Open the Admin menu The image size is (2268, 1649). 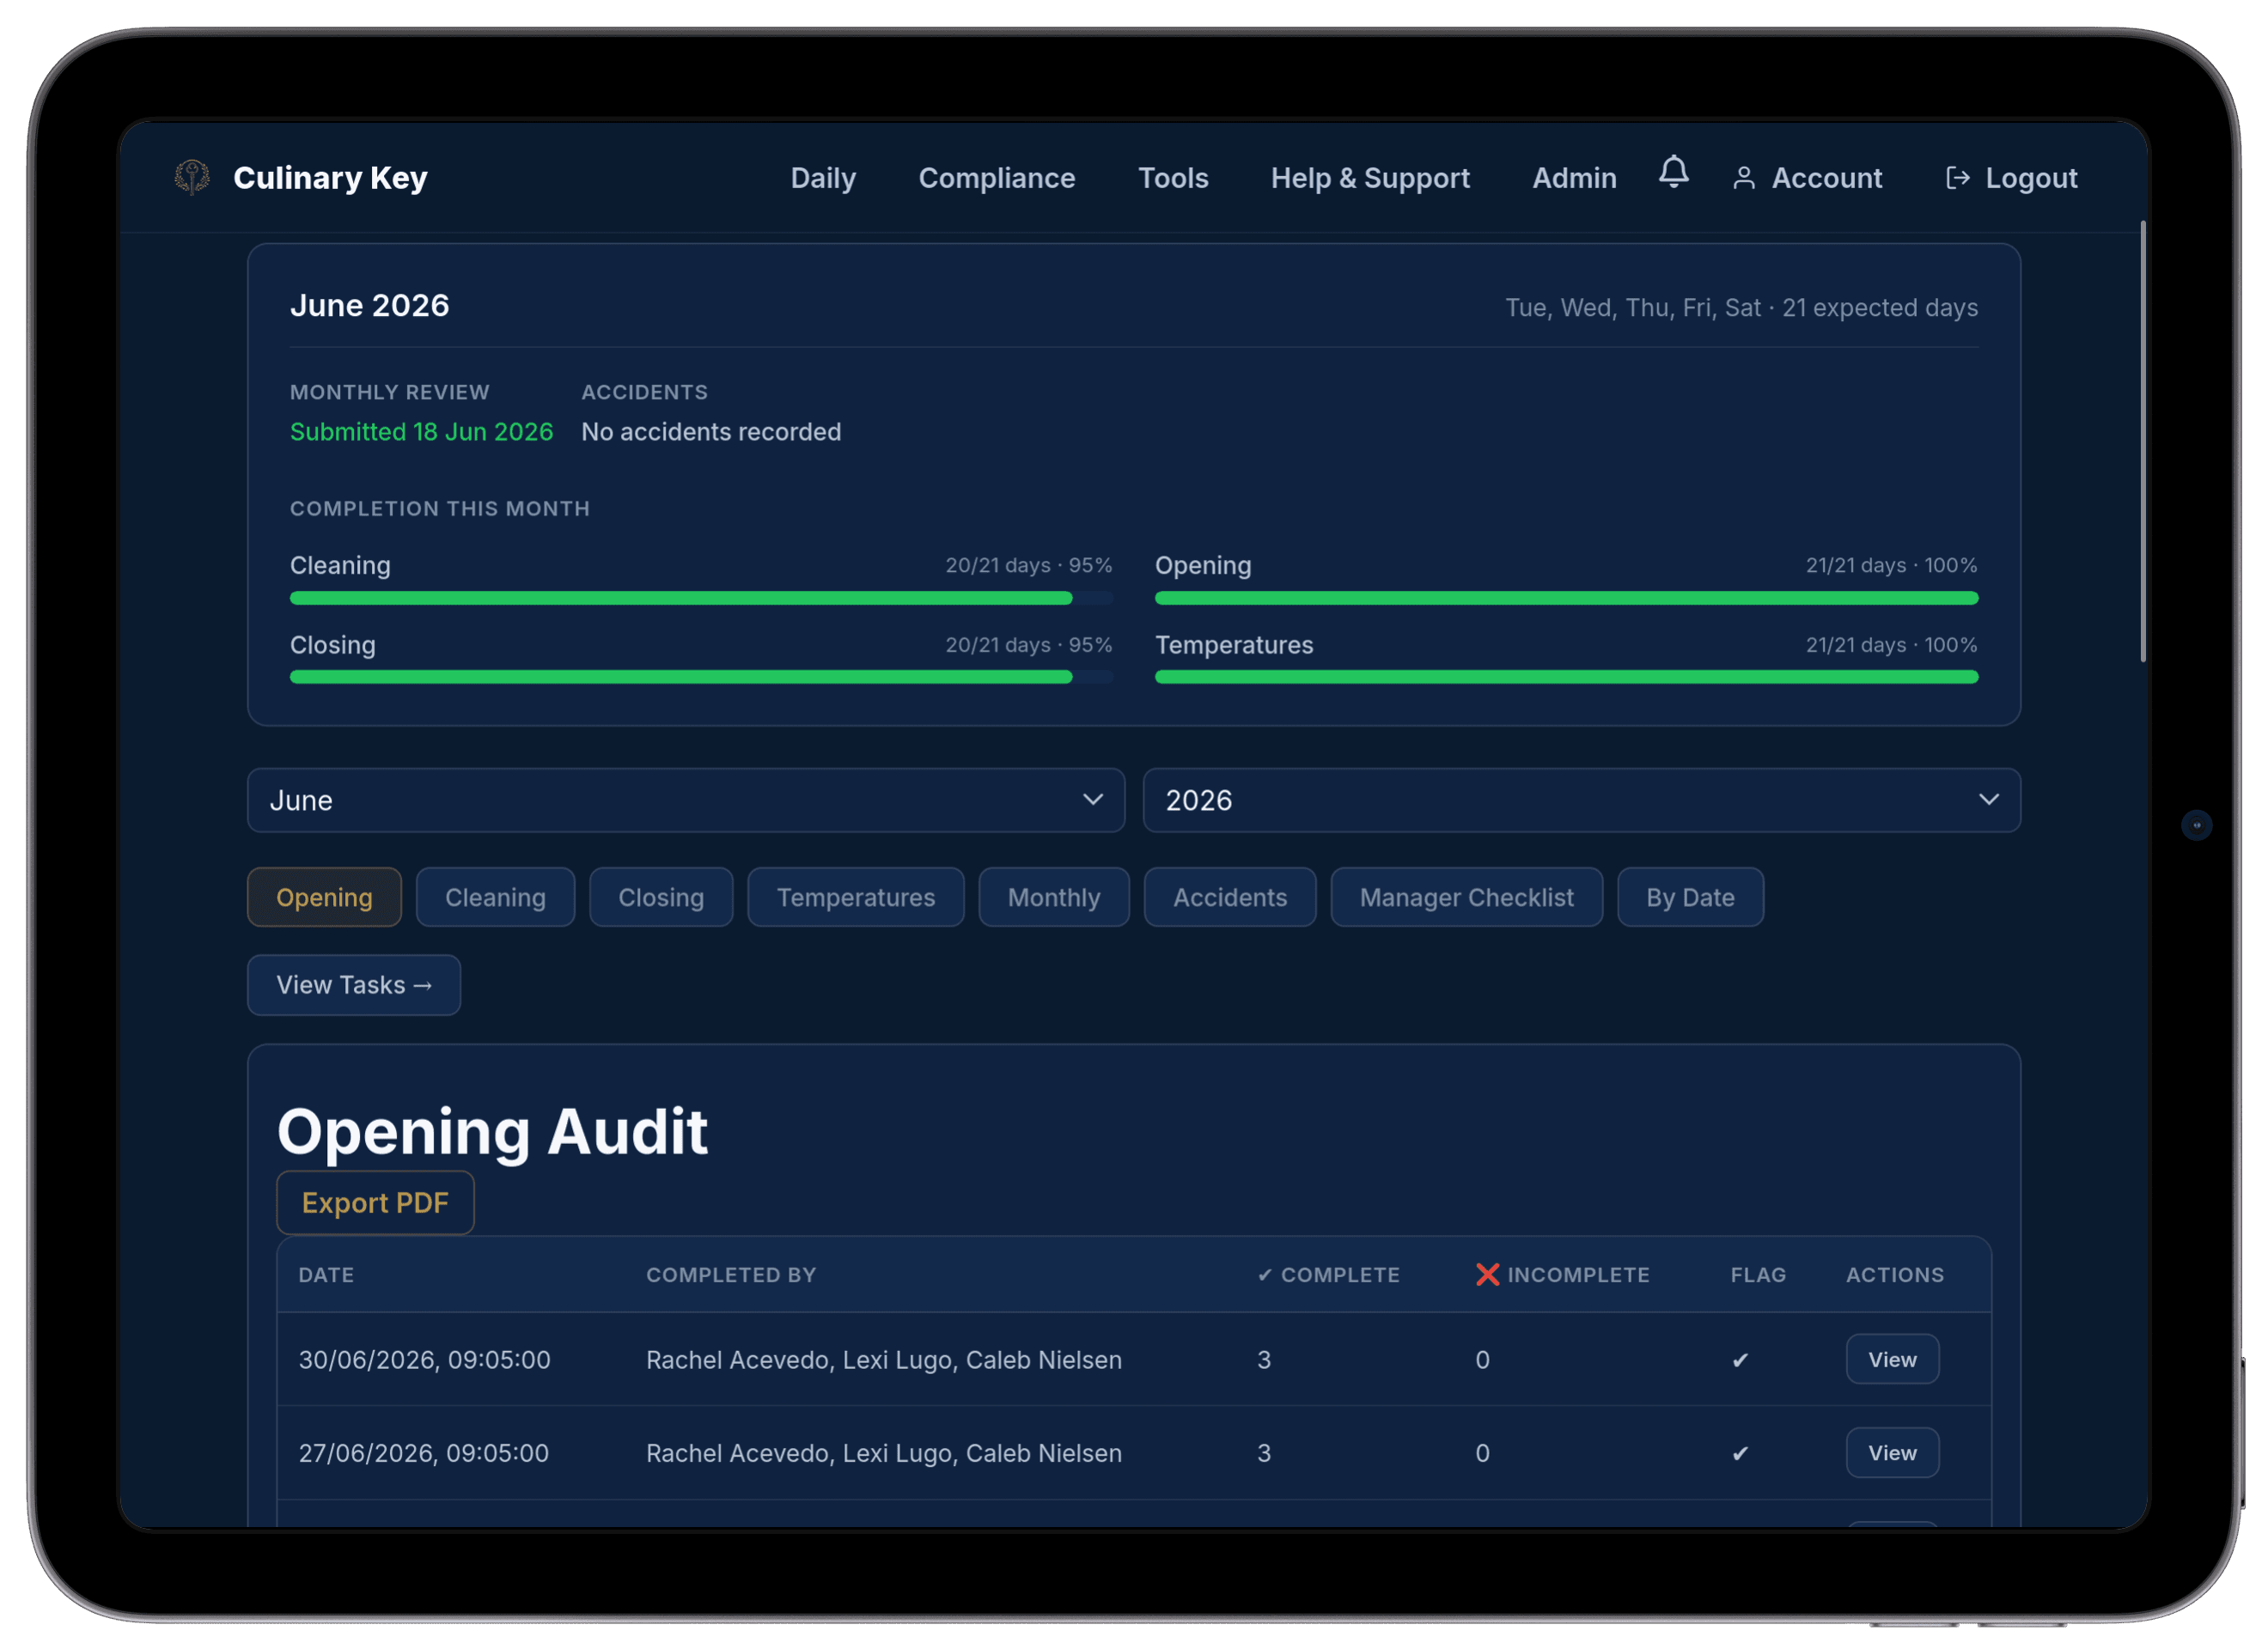(x=1574, y=178)
